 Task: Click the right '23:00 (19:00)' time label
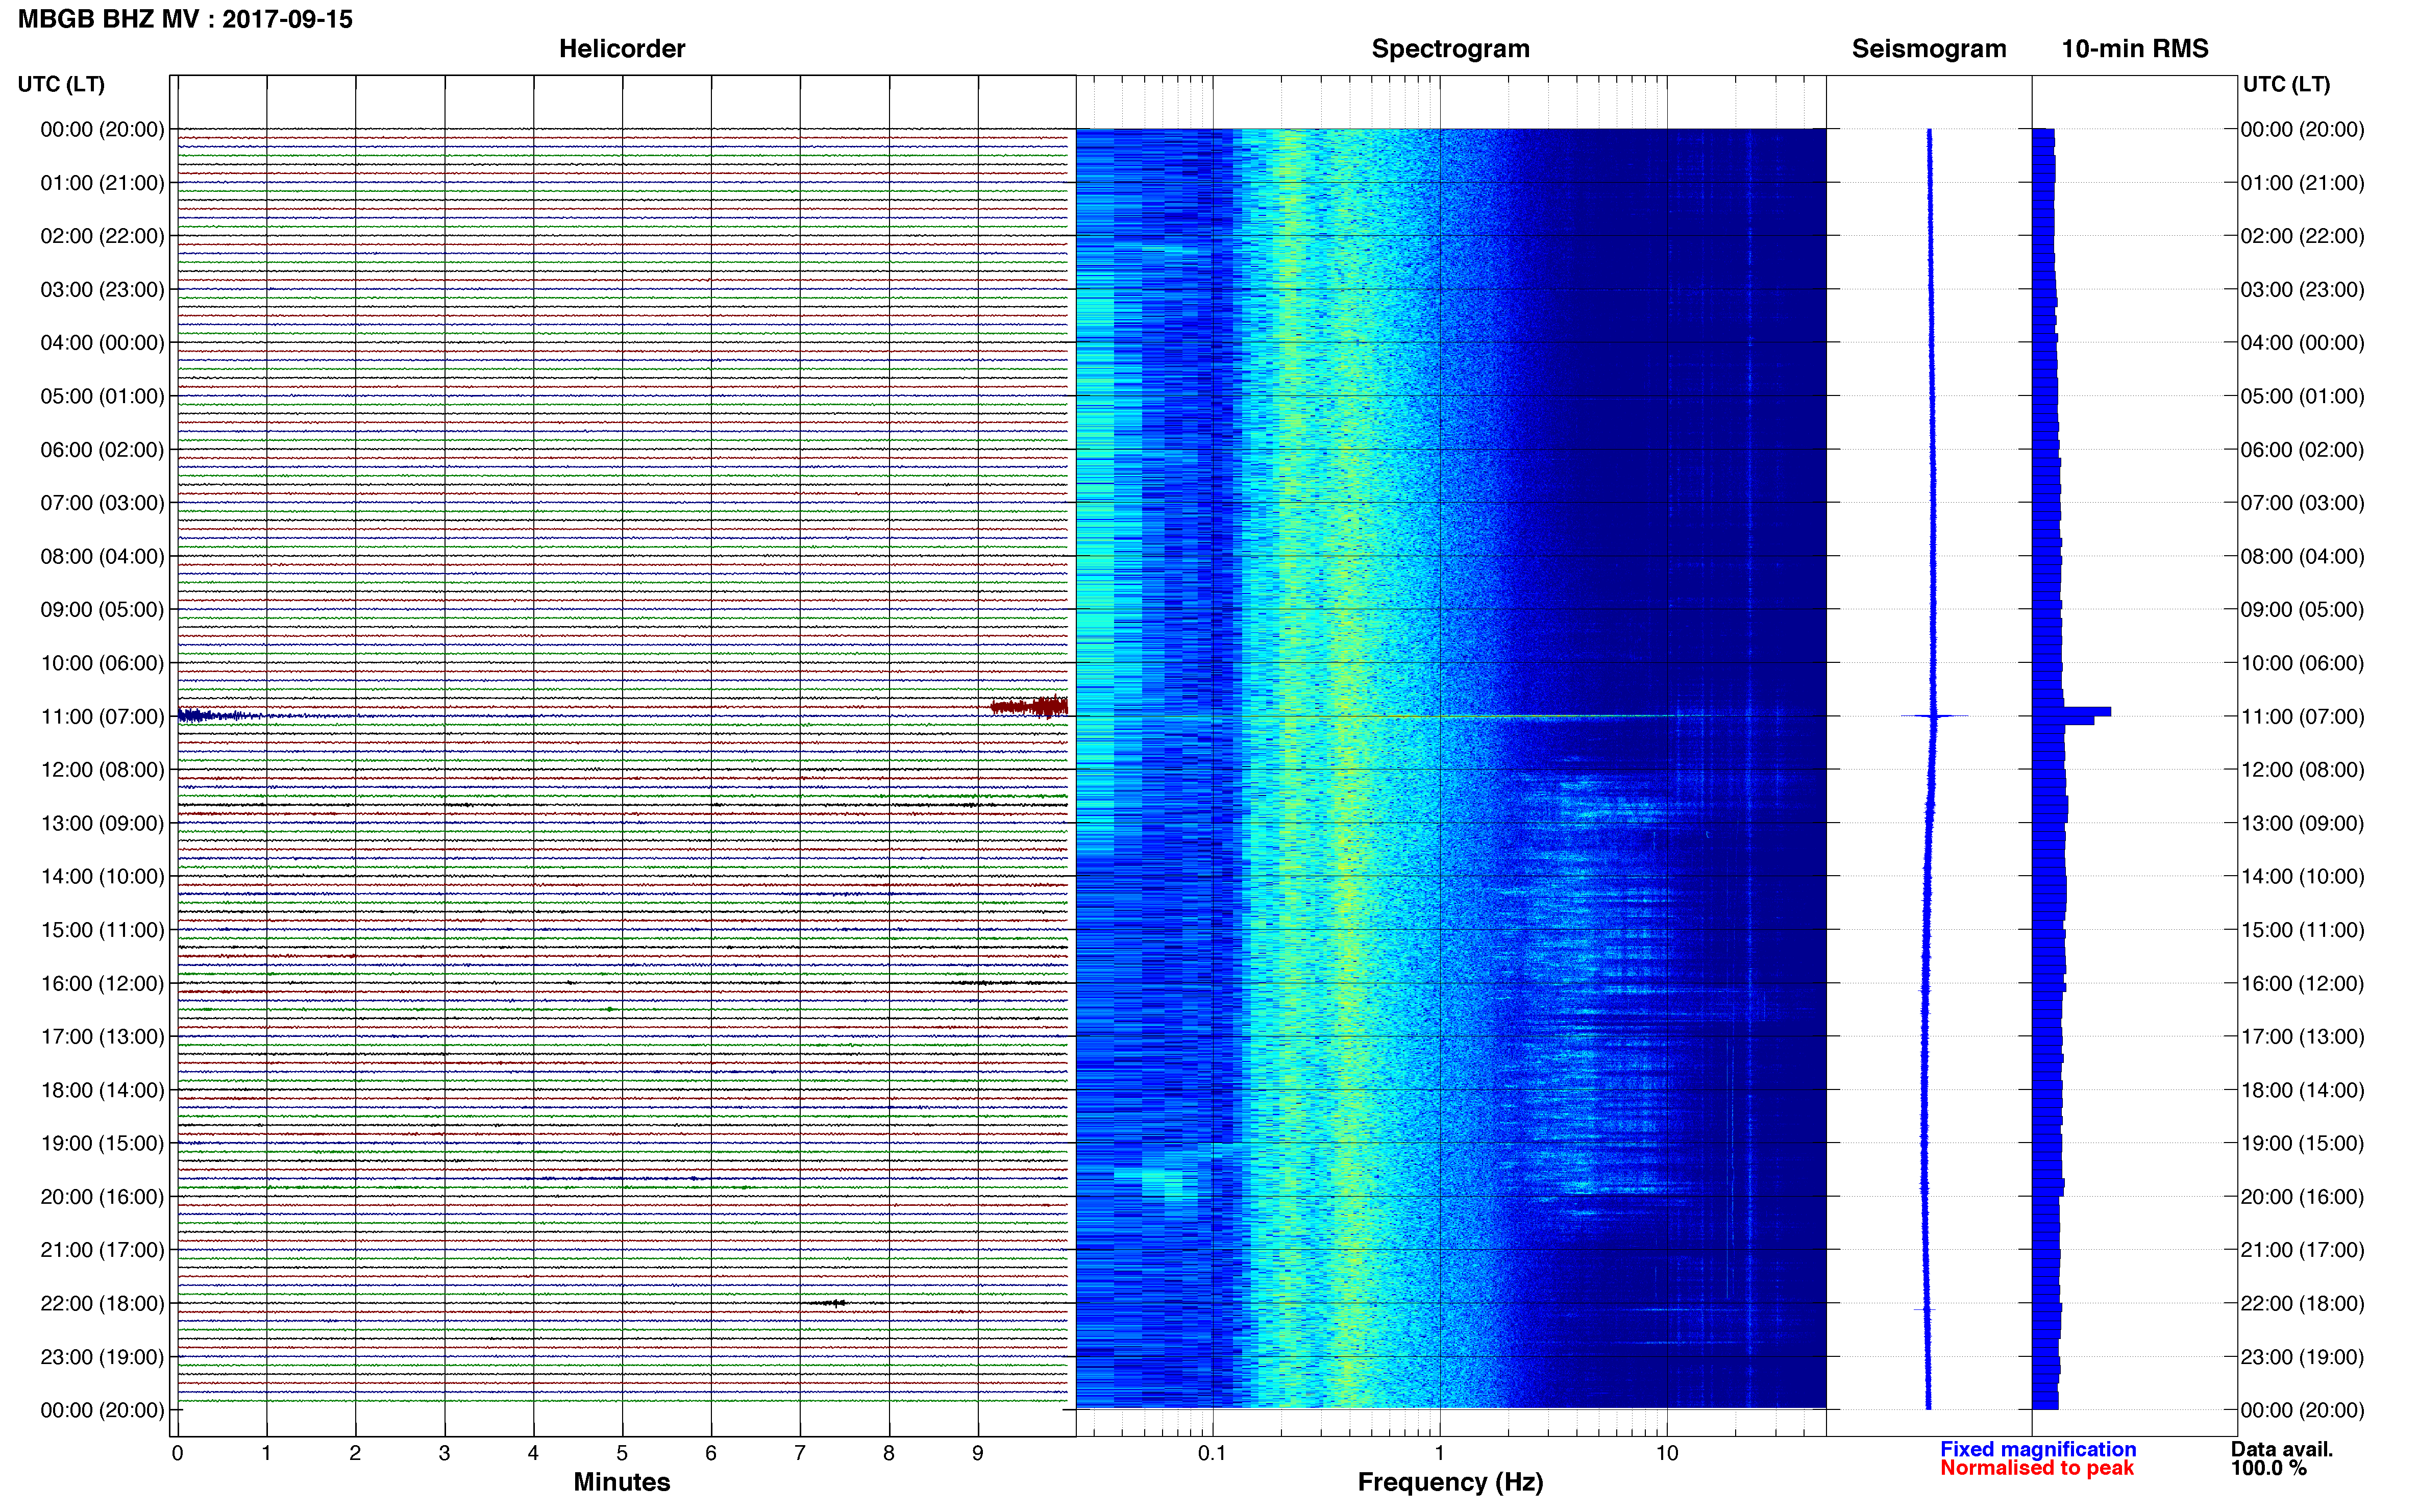2302,1357
